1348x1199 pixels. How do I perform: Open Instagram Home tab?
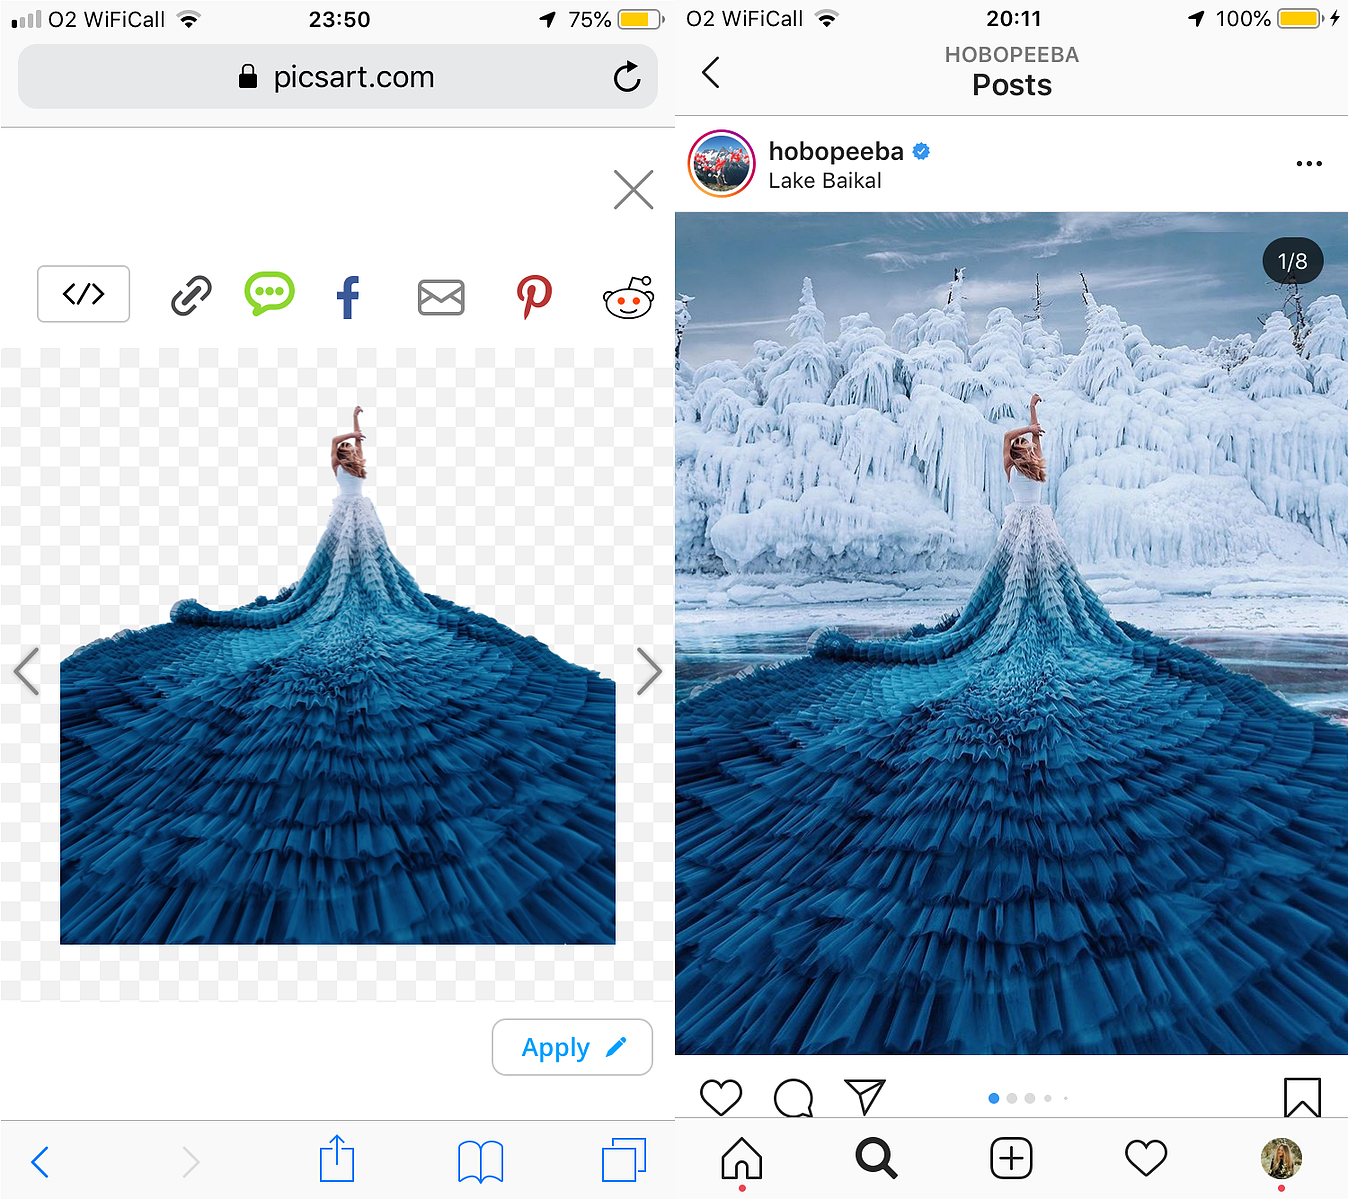pyautogui.click(x=741, y=1158)
